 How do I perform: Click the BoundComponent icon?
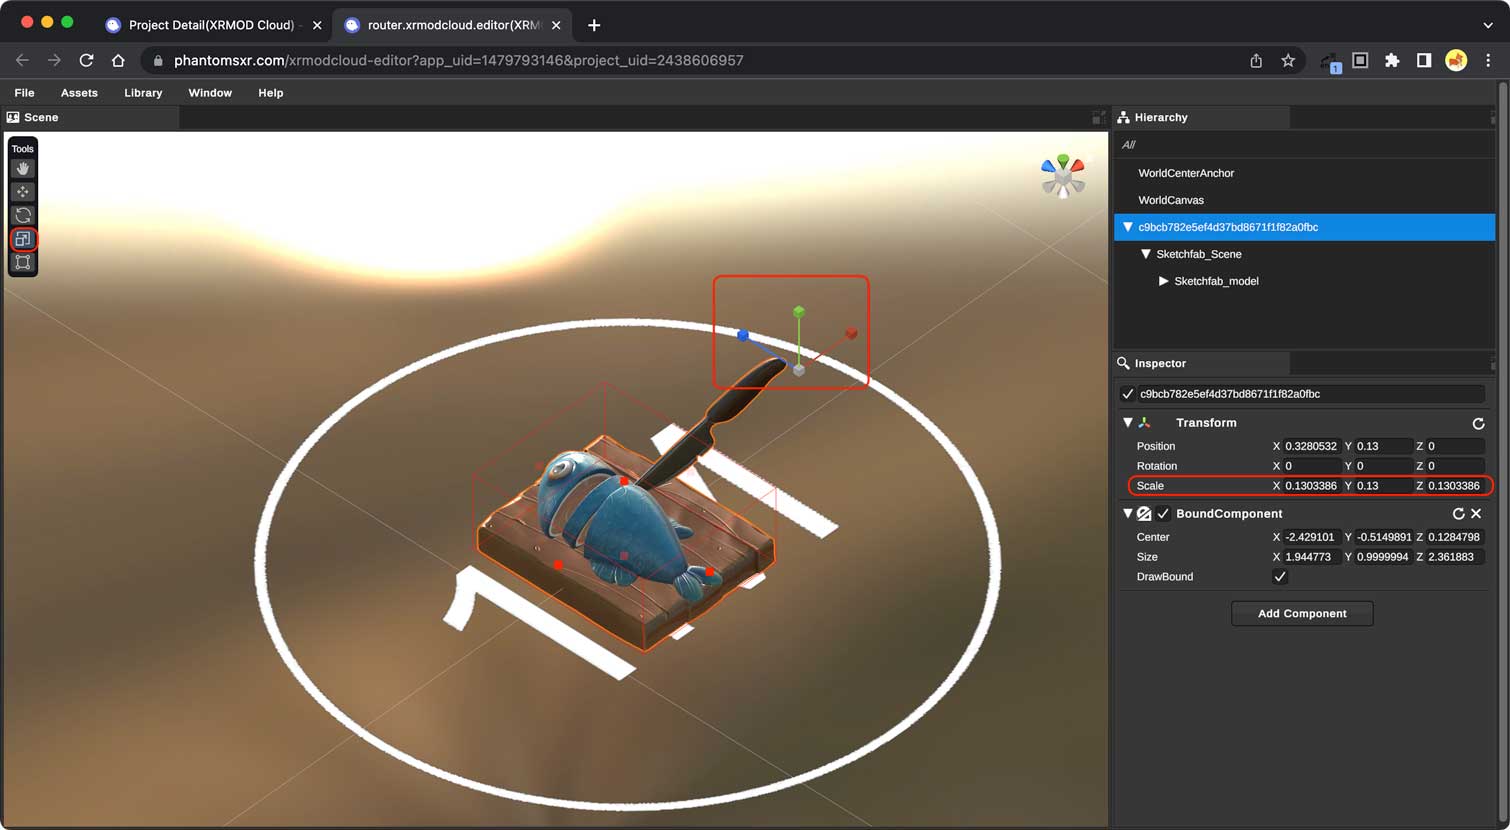point(1144,513)
